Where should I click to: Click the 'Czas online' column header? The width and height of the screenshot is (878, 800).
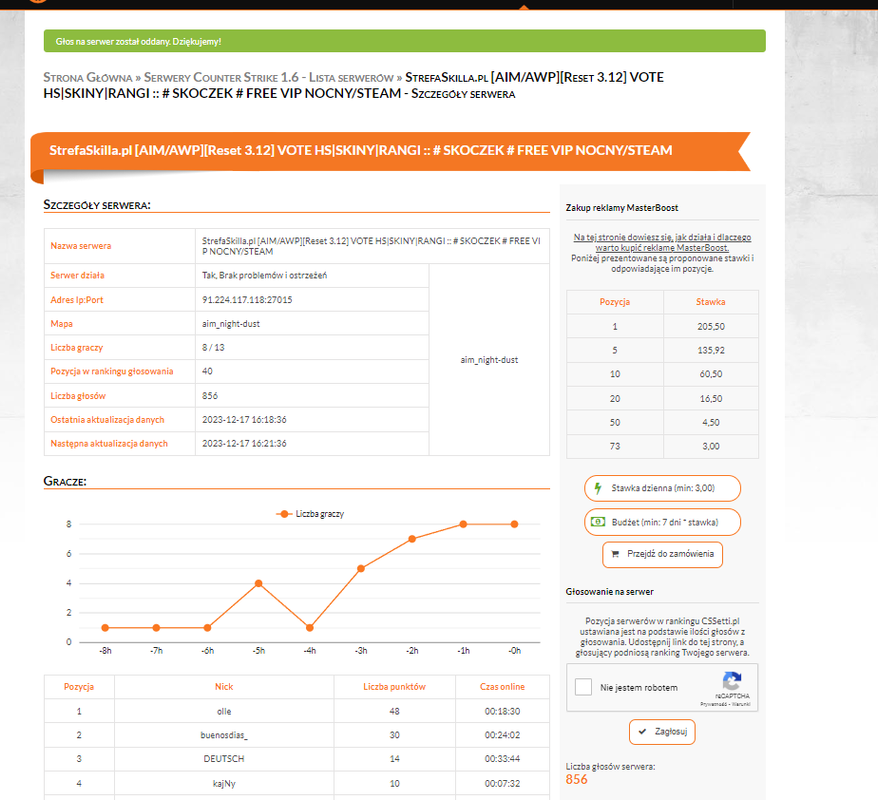pyautogui.click(x=502, y=686)
